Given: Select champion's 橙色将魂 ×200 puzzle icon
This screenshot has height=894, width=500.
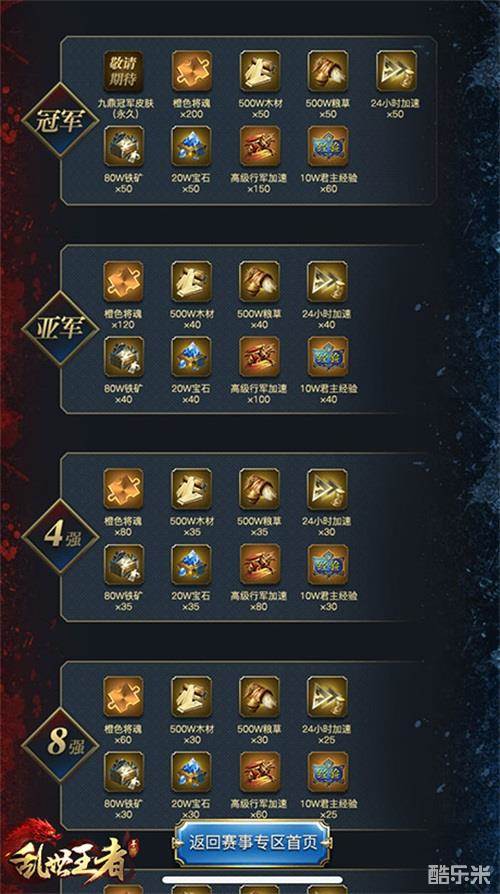Looking at the screenshot, I should click(192, 71).
